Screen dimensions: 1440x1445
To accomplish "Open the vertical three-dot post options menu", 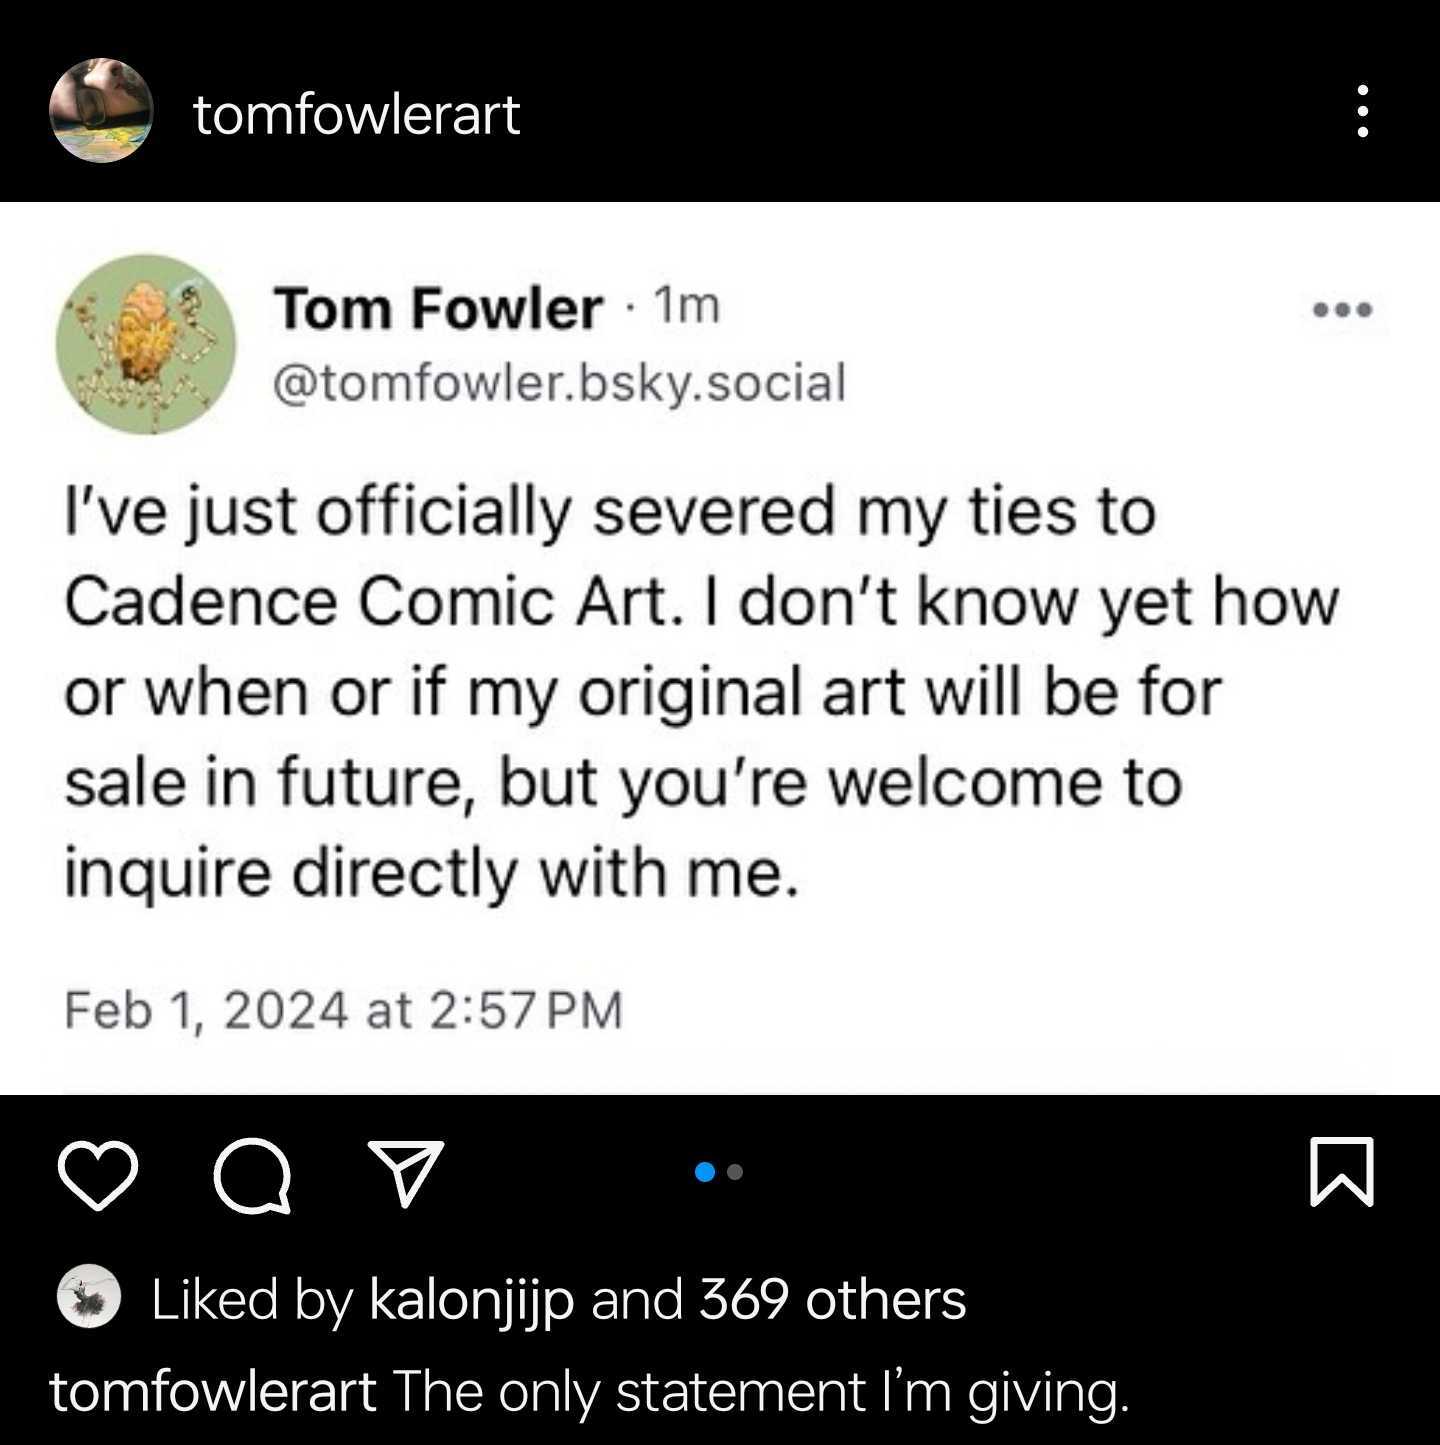I will [x=1362, y=111].
